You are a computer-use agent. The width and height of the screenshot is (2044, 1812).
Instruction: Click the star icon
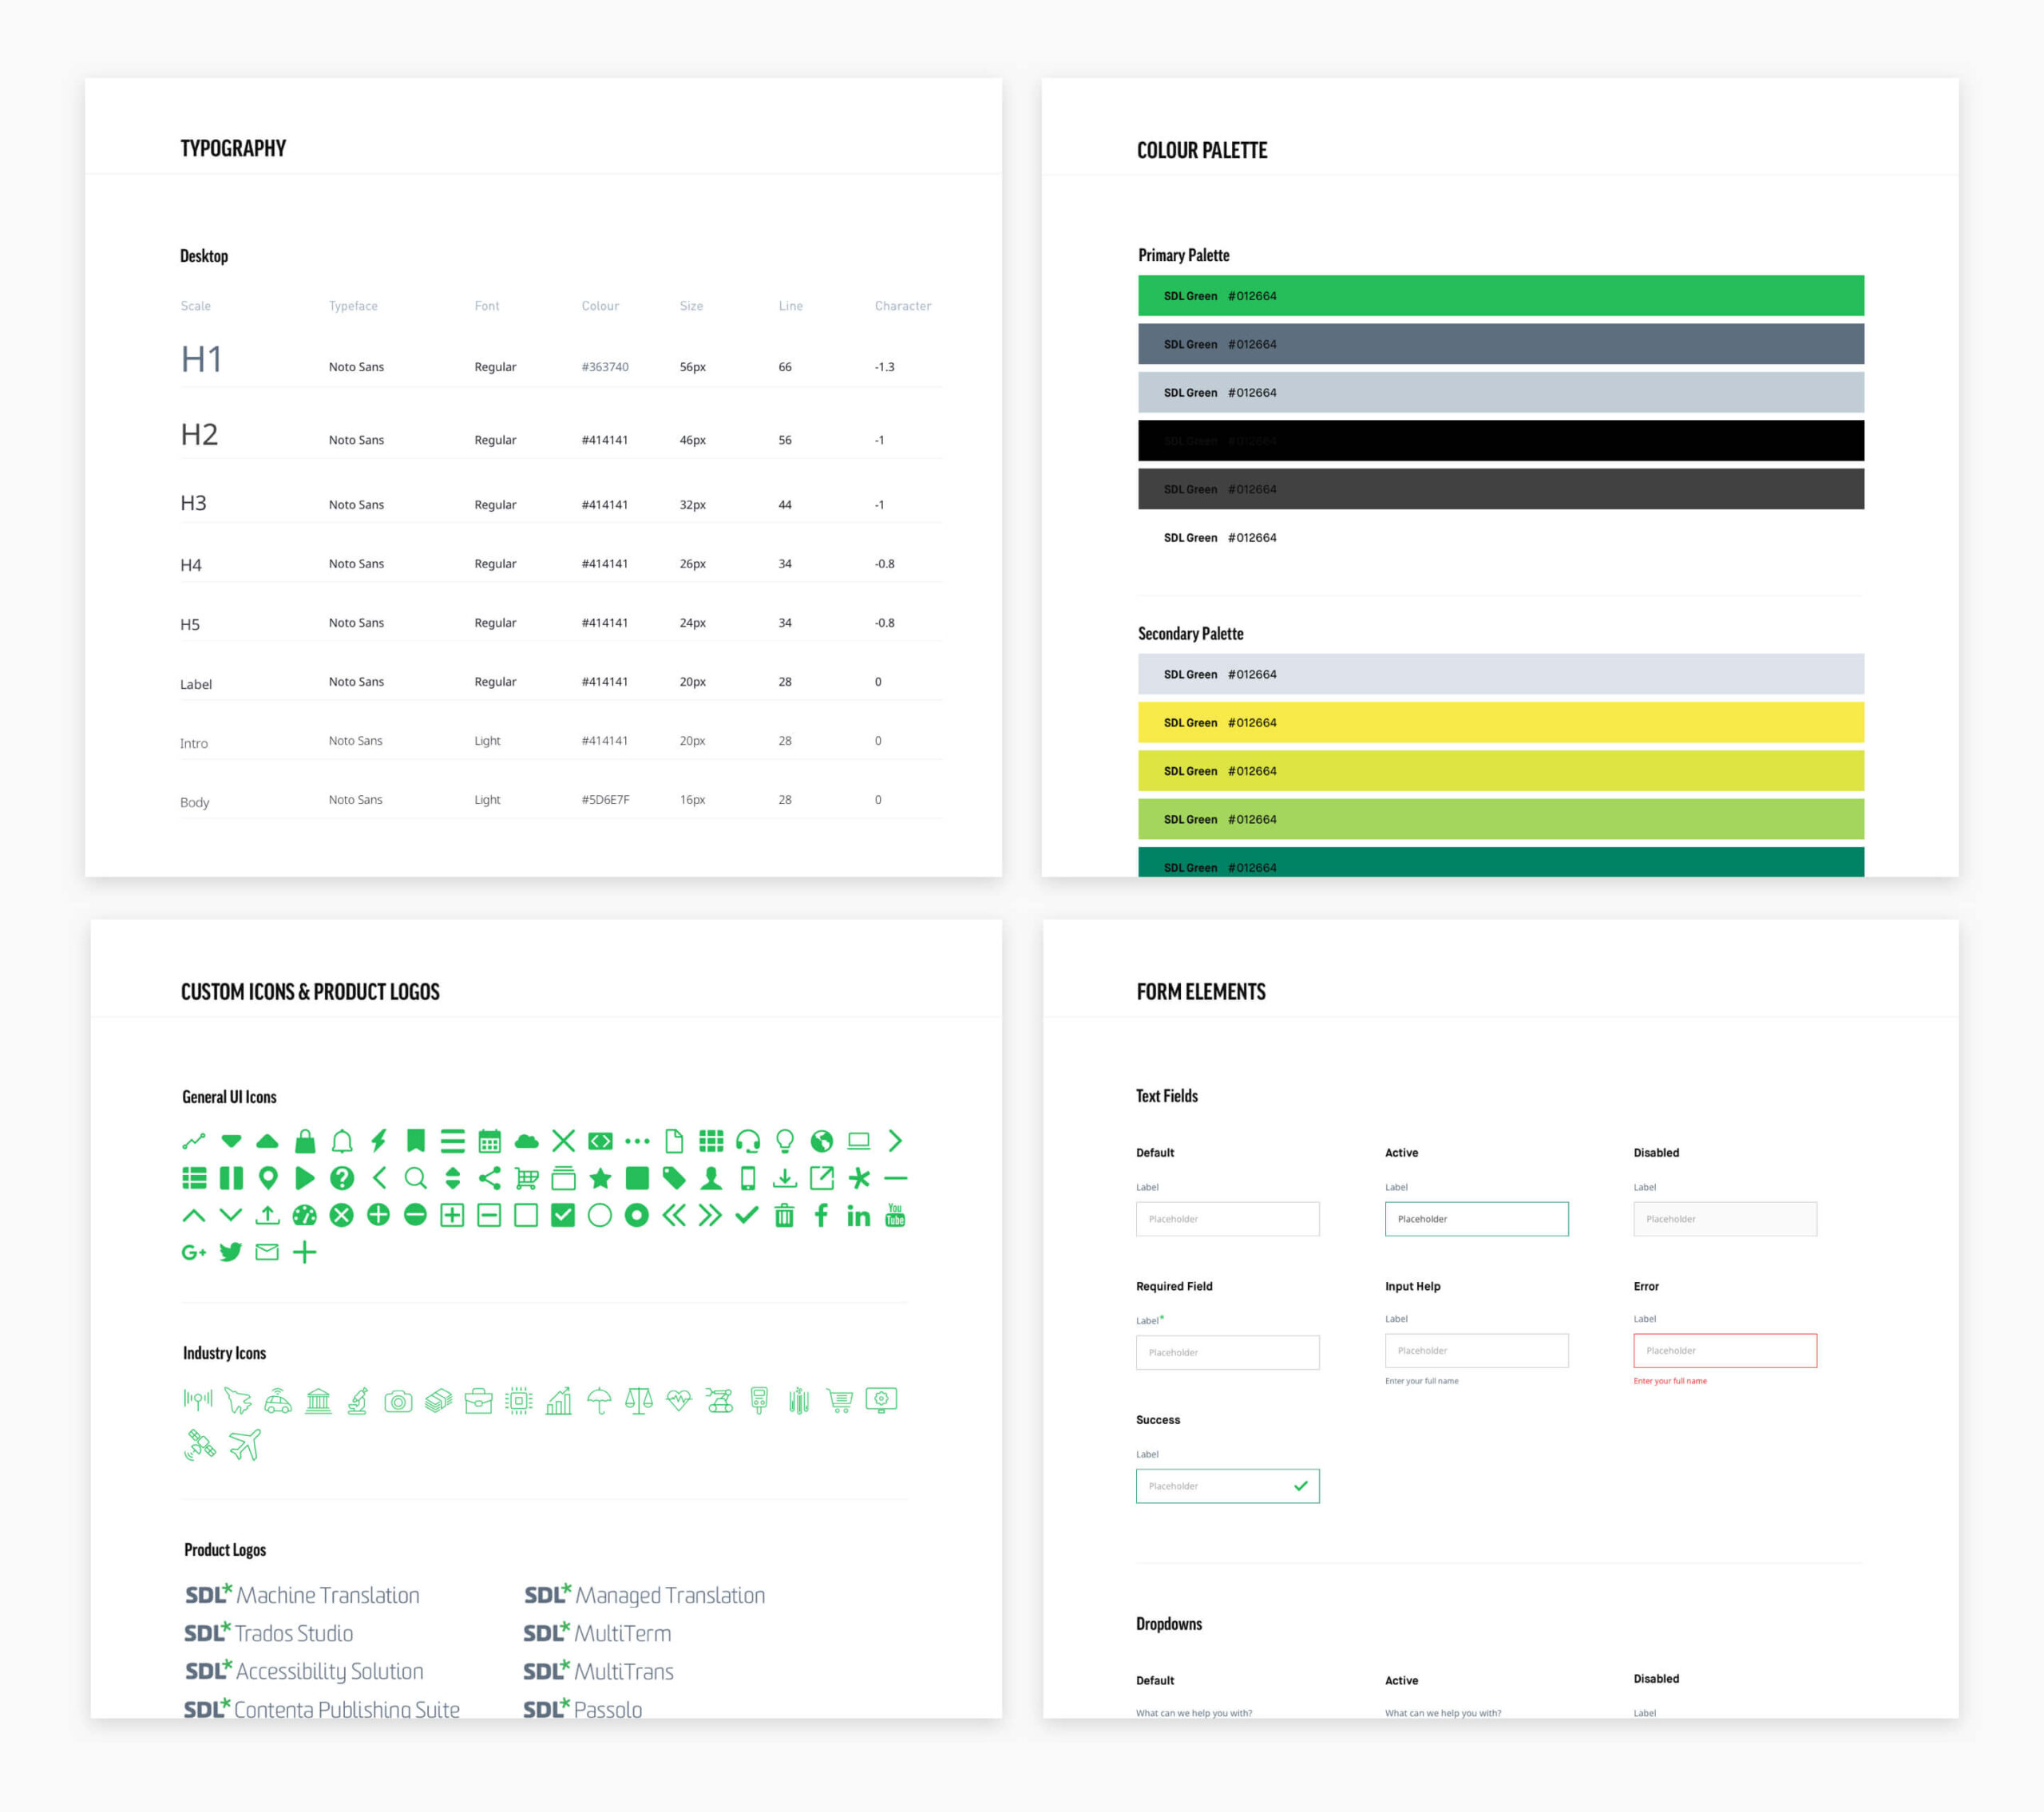[x=600, y=1178]
